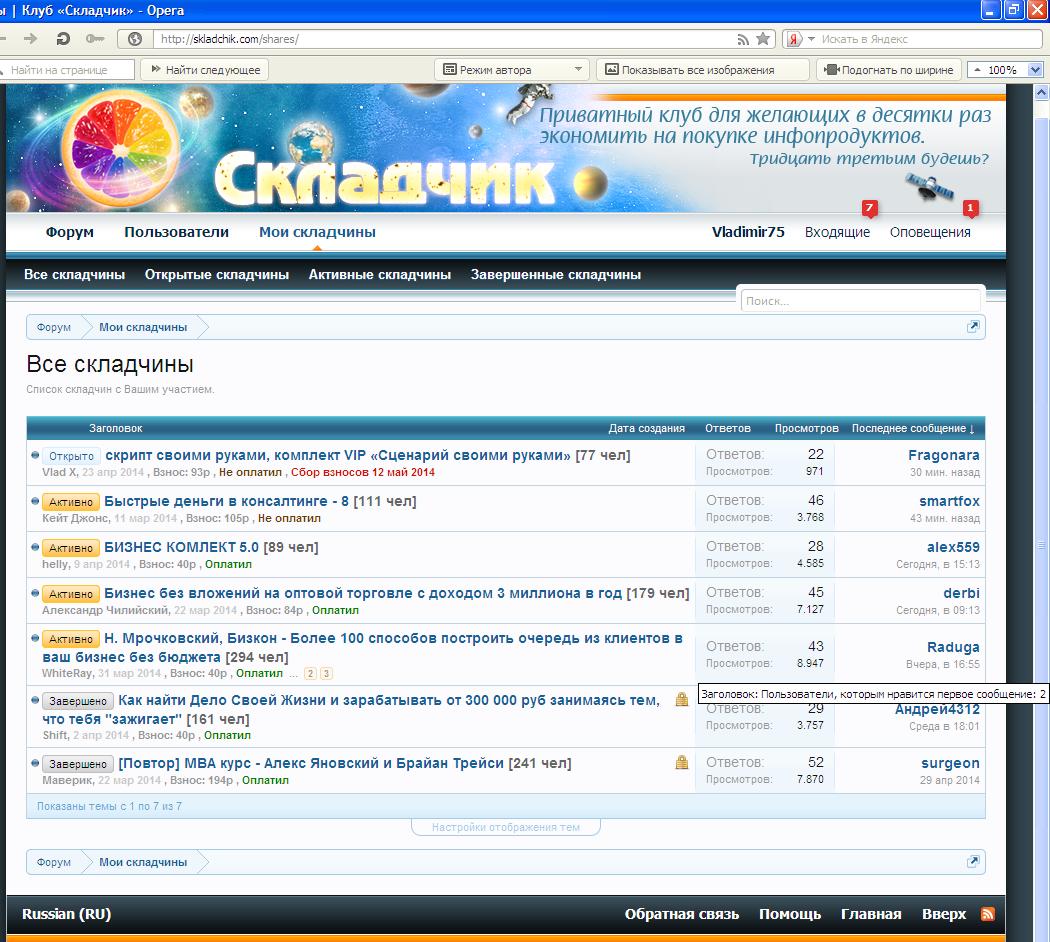
Task: Click Форум in top breadcrumb
Action: [x=54, y=327]
